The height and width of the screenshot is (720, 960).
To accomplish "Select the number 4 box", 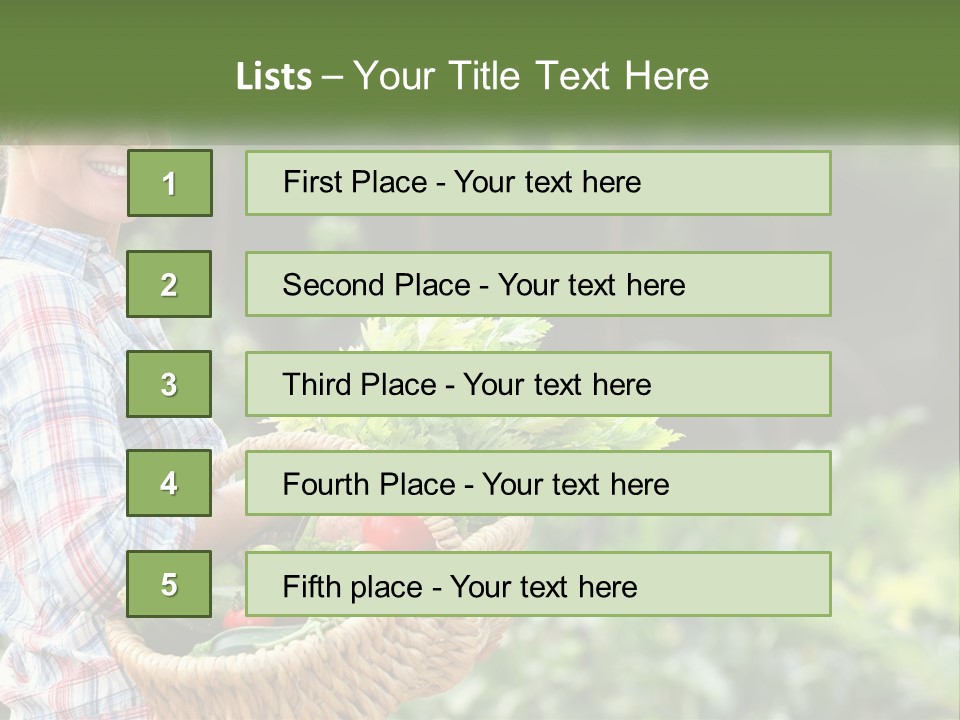I will [169, 483].
